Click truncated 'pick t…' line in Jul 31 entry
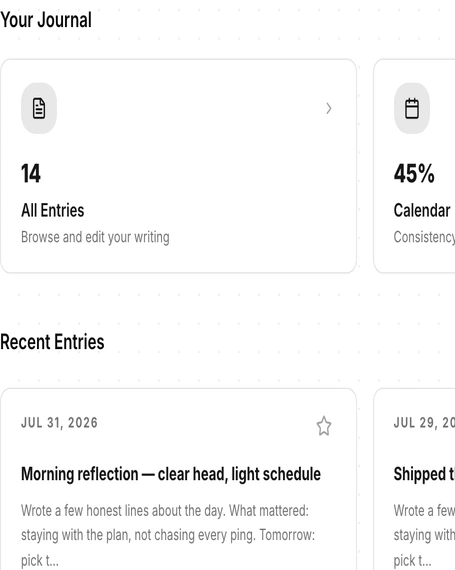This screenshot has height=570, width=455. 40,561
